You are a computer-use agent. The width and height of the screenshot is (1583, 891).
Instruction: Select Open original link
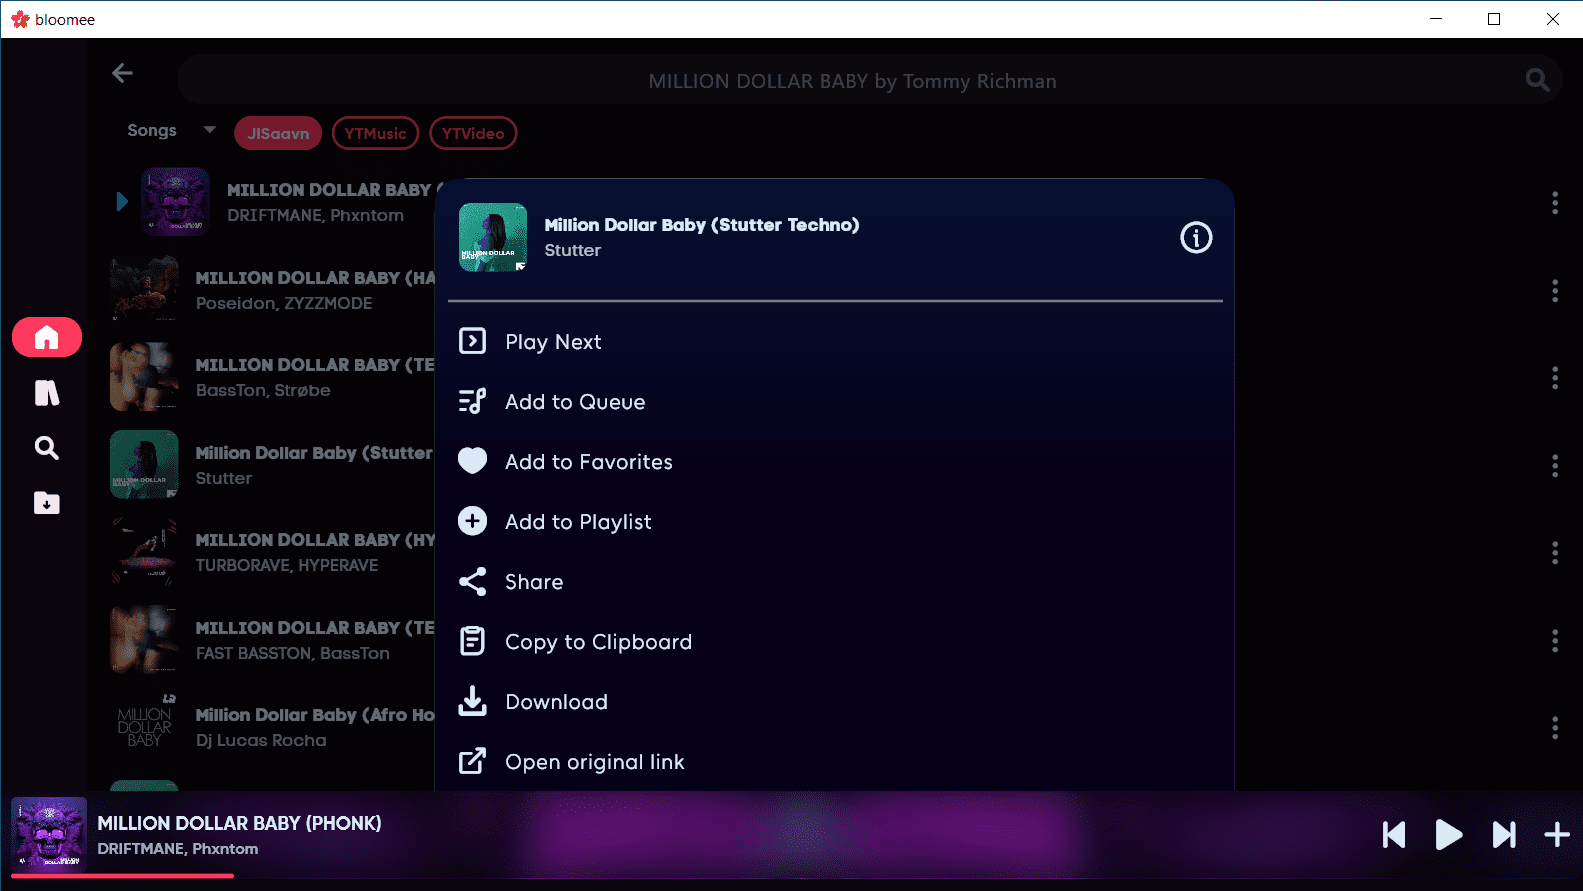pos(835,761)
